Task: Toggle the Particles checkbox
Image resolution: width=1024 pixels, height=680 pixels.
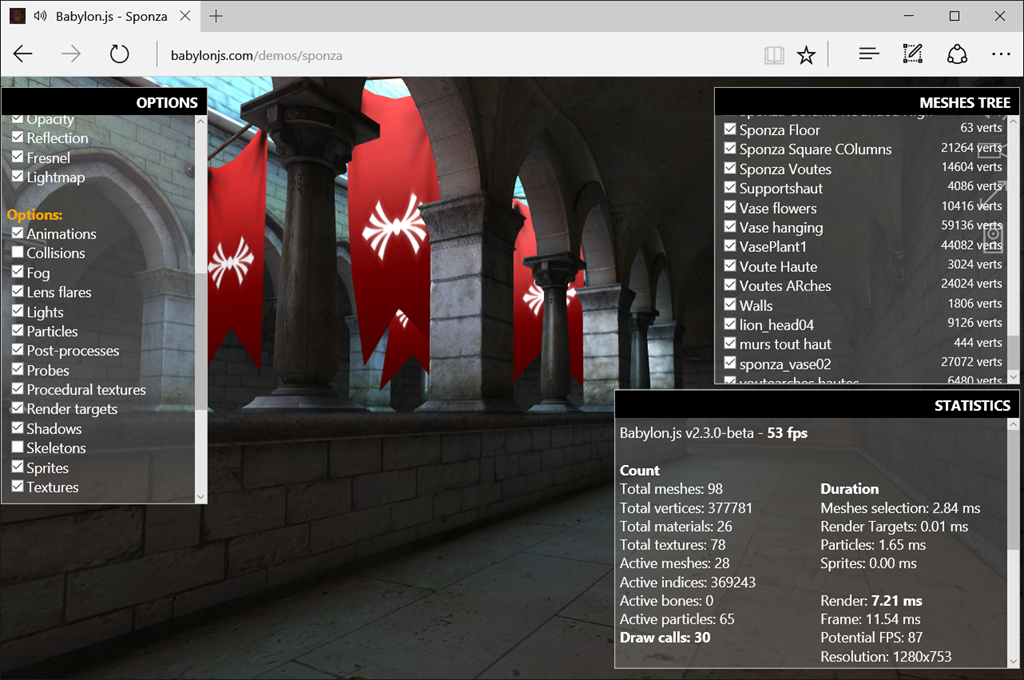Action: (x=18, y=331)
